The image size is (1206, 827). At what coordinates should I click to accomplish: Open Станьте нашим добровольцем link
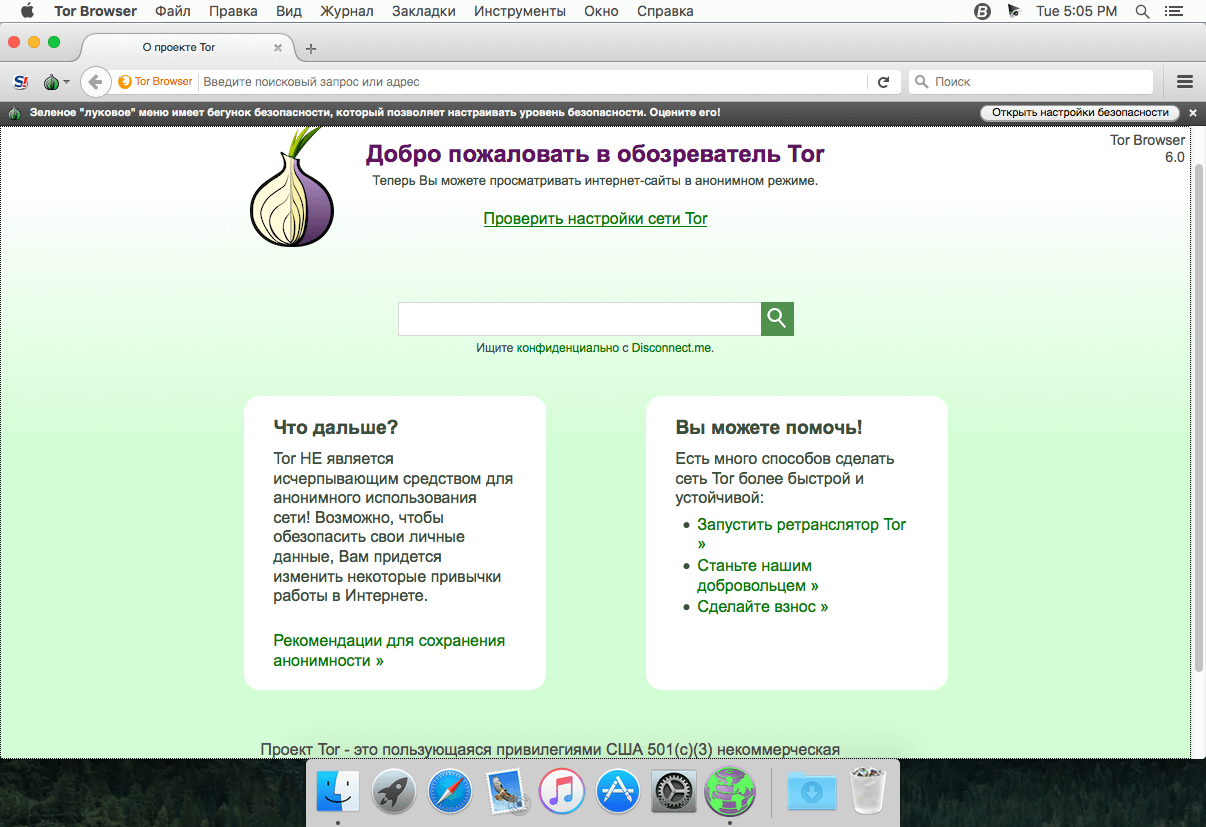click(757, 575)
